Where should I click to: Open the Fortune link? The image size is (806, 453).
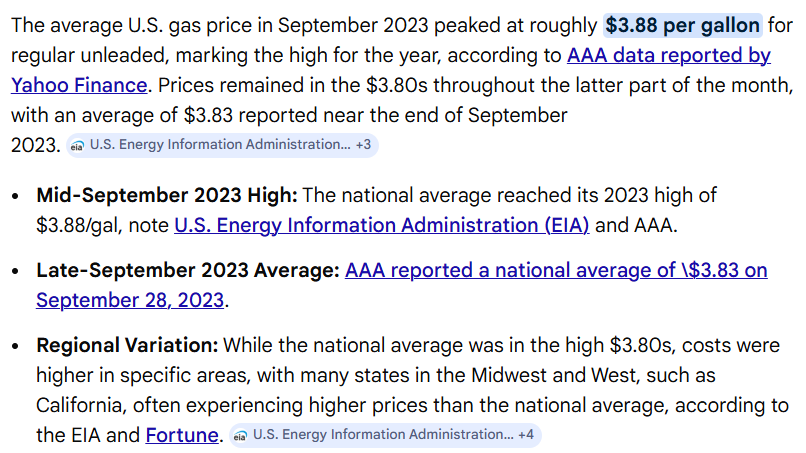pos(181,435)
